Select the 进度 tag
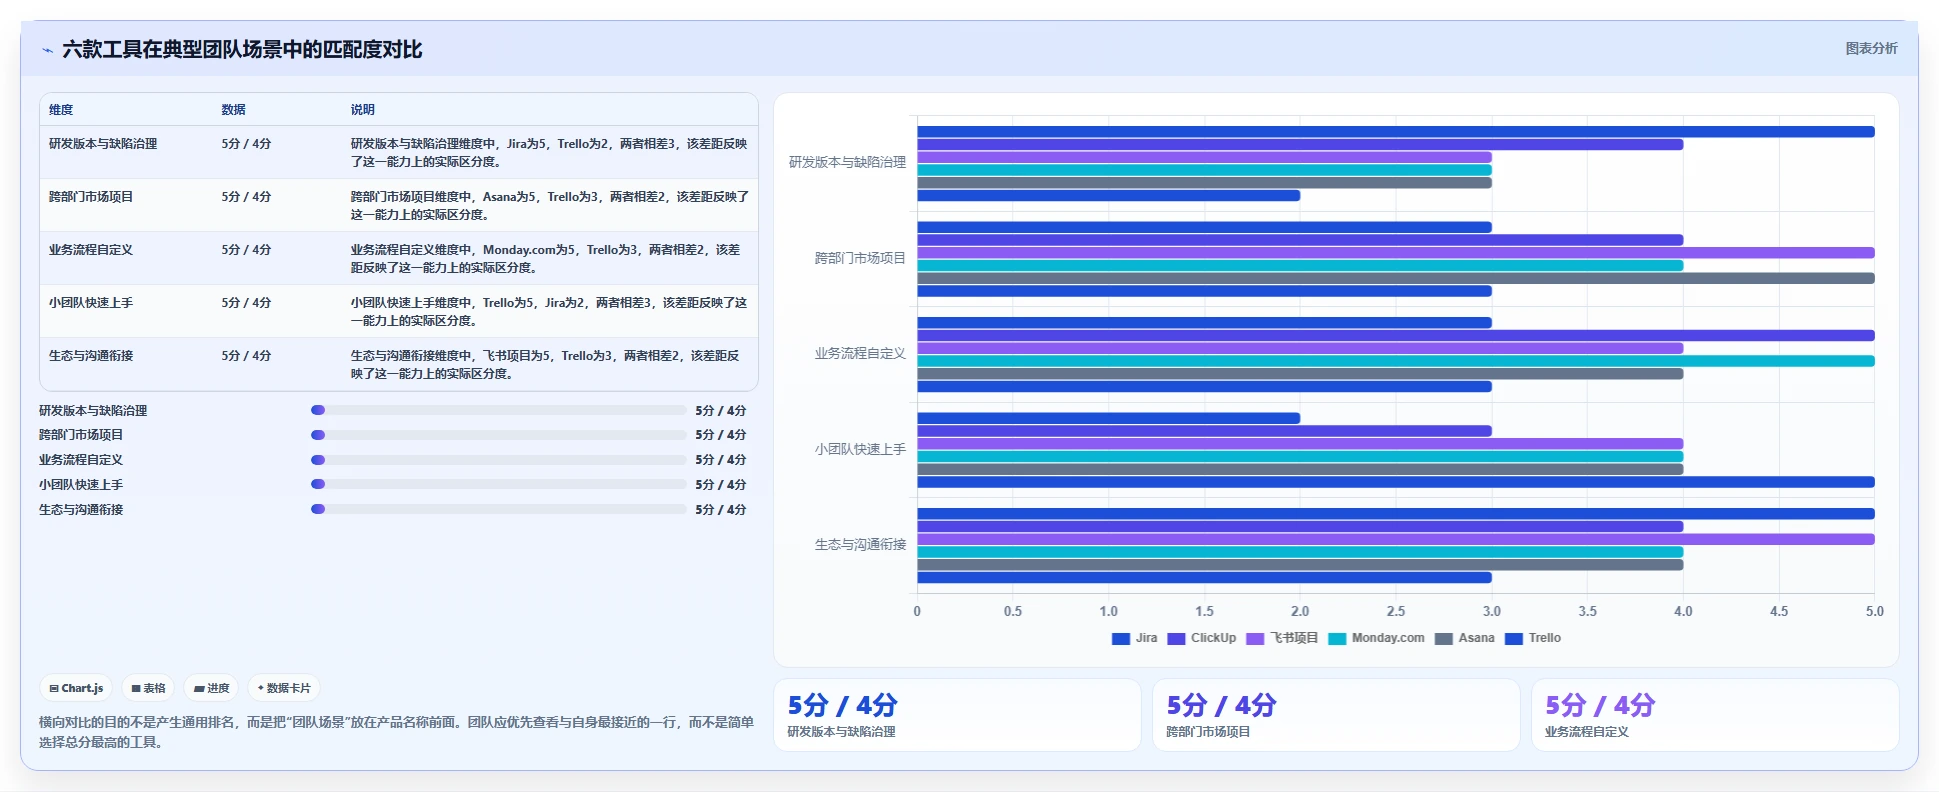1939x792 pixels. [211, 688]
